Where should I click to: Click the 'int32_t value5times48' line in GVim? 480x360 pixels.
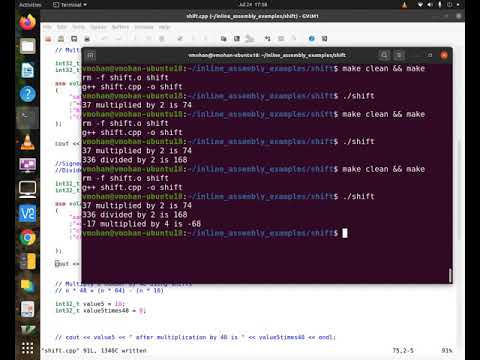pos(100,311)
